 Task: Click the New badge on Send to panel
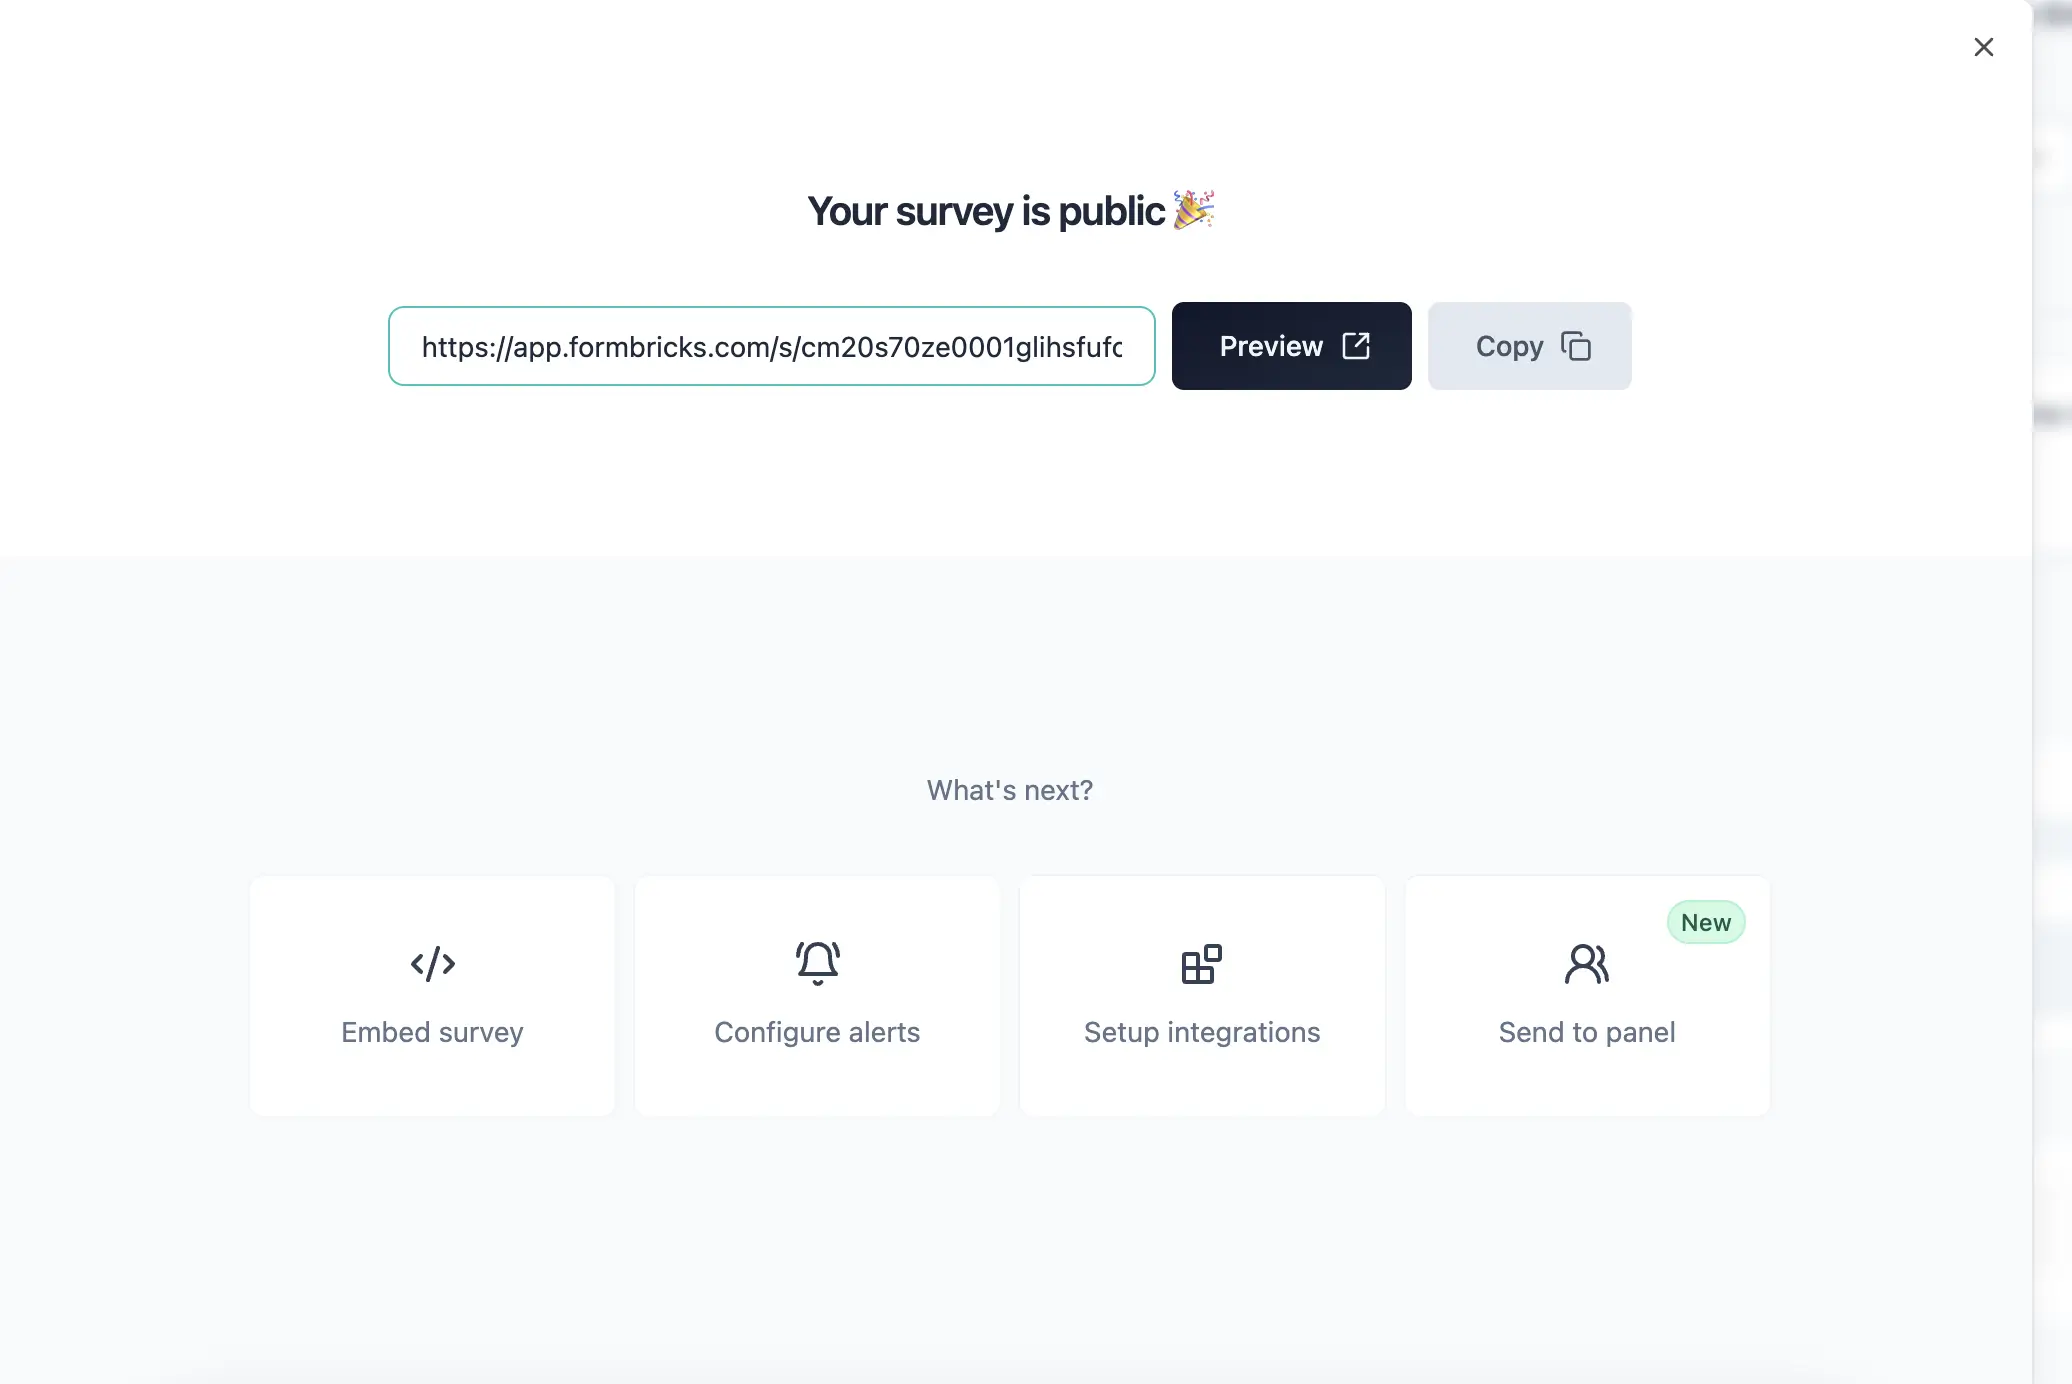(1706, 922)
